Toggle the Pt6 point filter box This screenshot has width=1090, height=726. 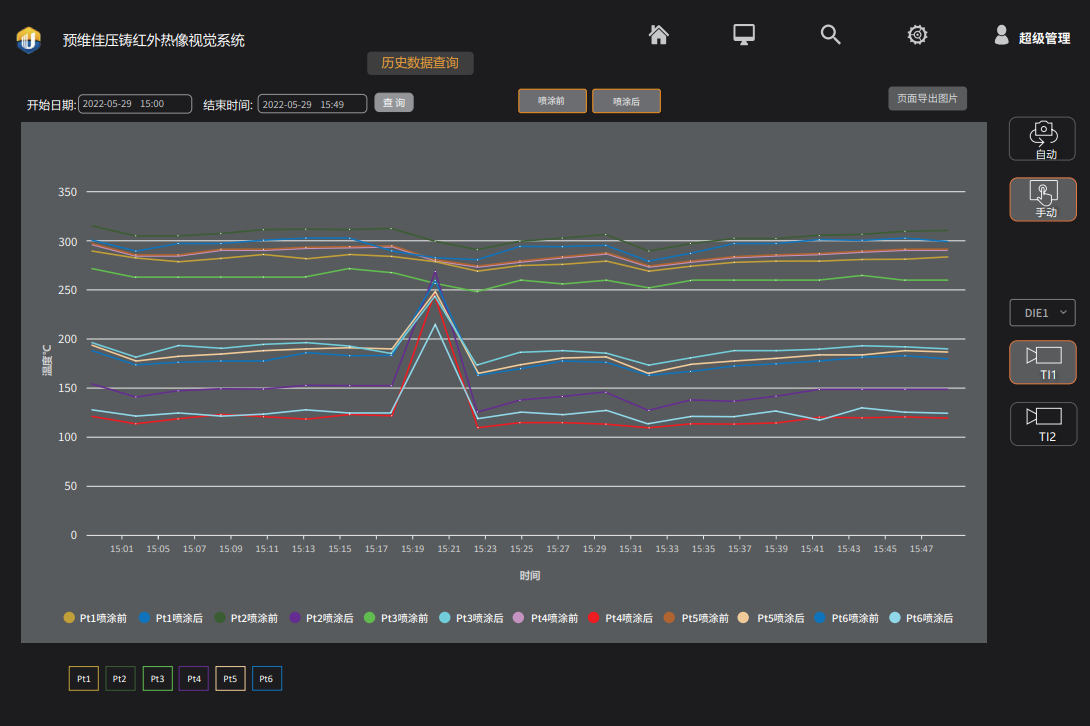[266, 679]
